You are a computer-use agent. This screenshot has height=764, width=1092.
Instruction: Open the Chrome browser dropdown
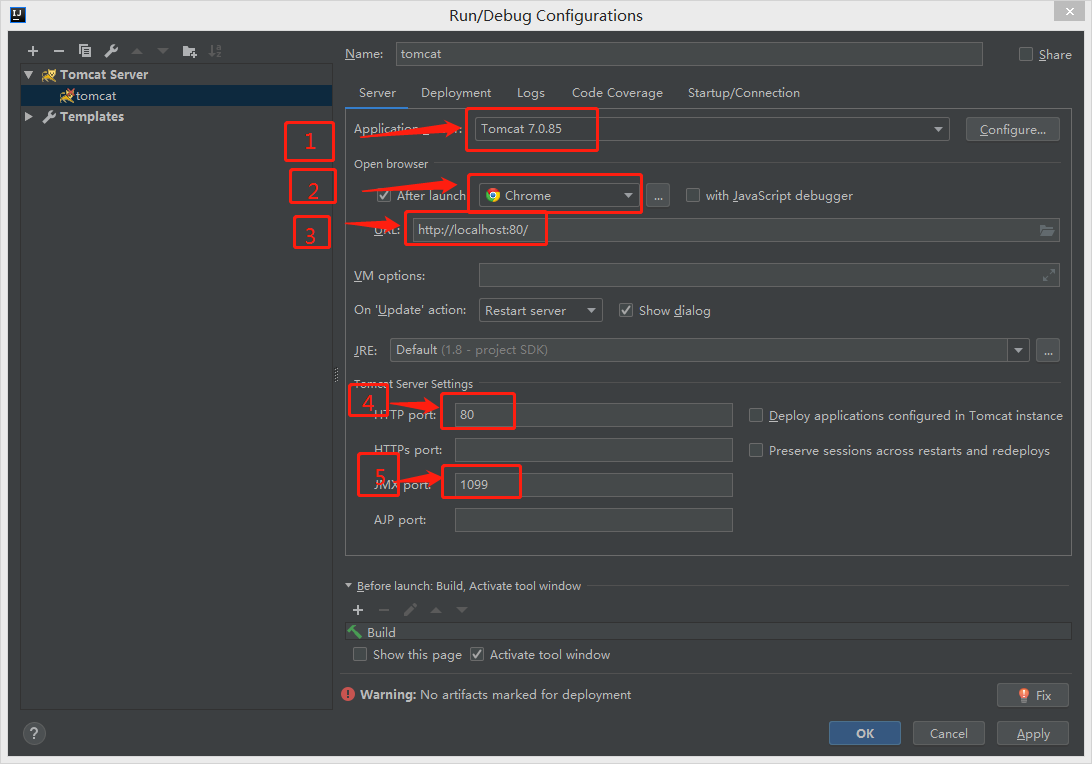click(559, 196)
